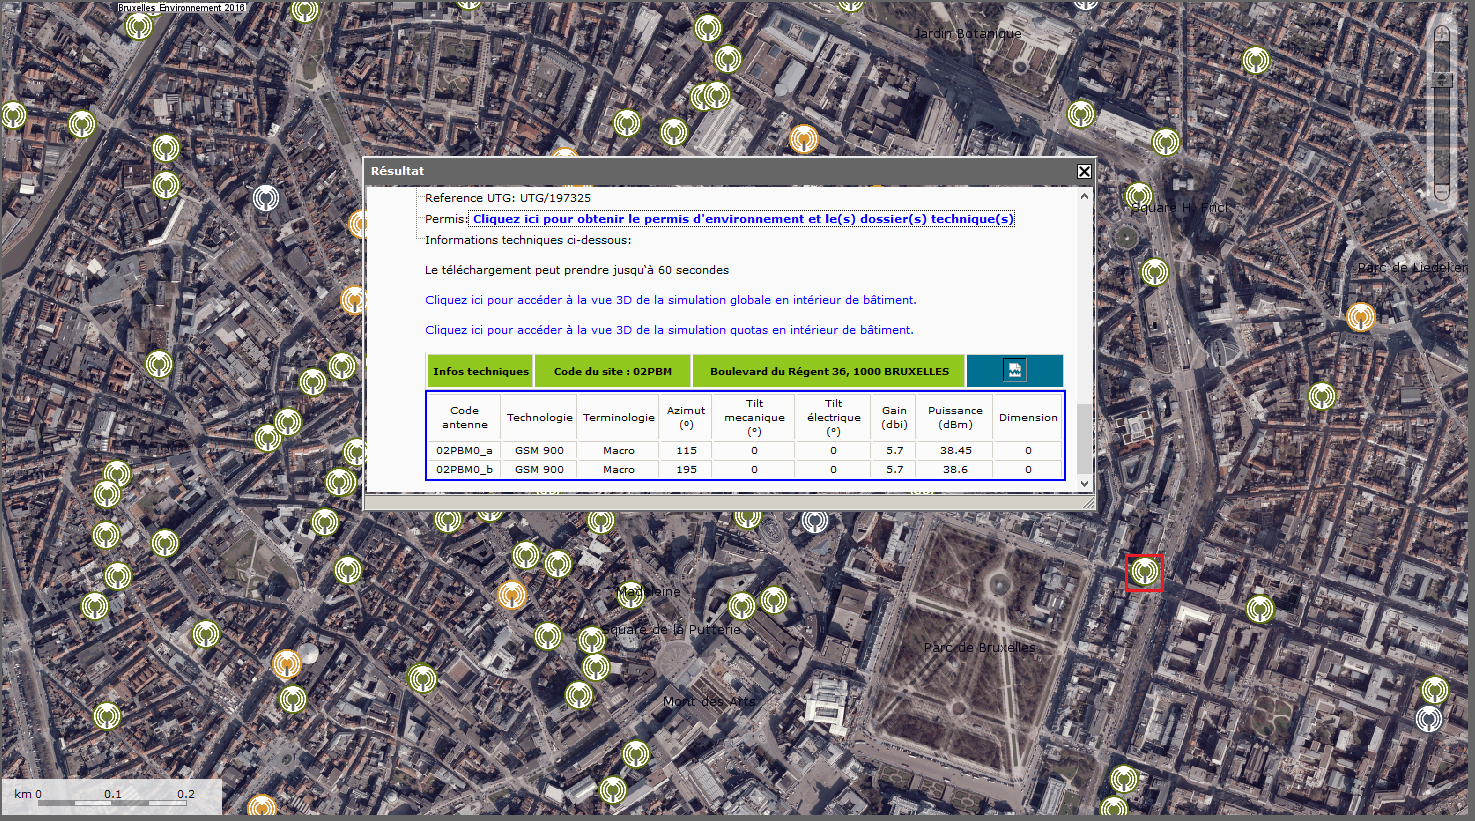Click the 'Code du site : 02PBM' cell
The height and width of the screenshot is (821, 1475).
(x=613, y=371)
